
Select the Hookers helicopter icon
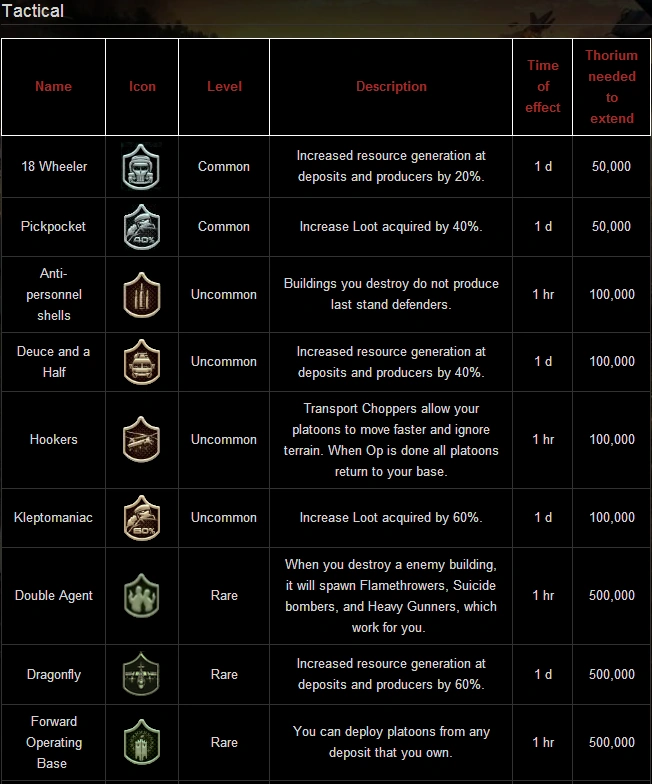[x=141, y=439]
